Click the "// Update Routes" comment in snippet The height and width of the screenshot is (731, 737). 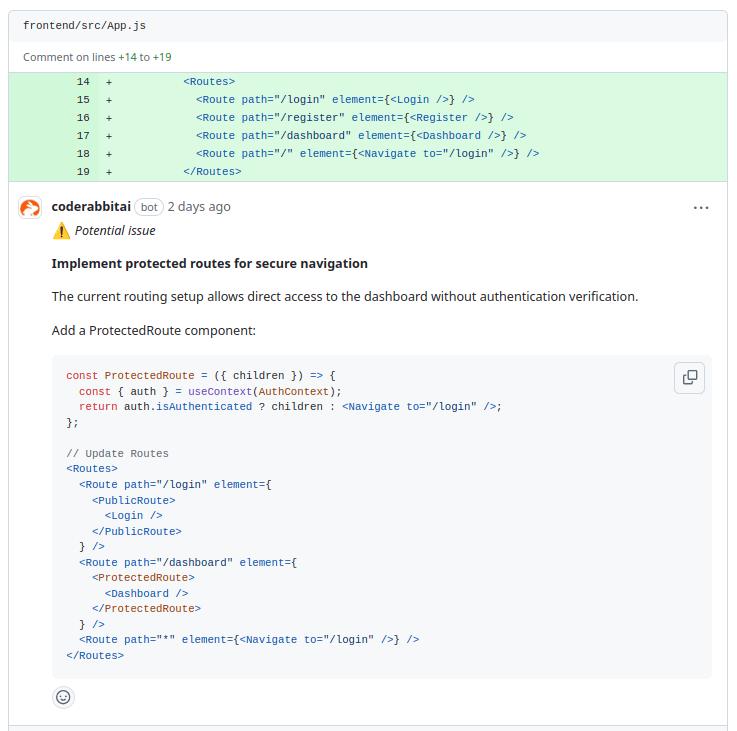click(117, 454)
